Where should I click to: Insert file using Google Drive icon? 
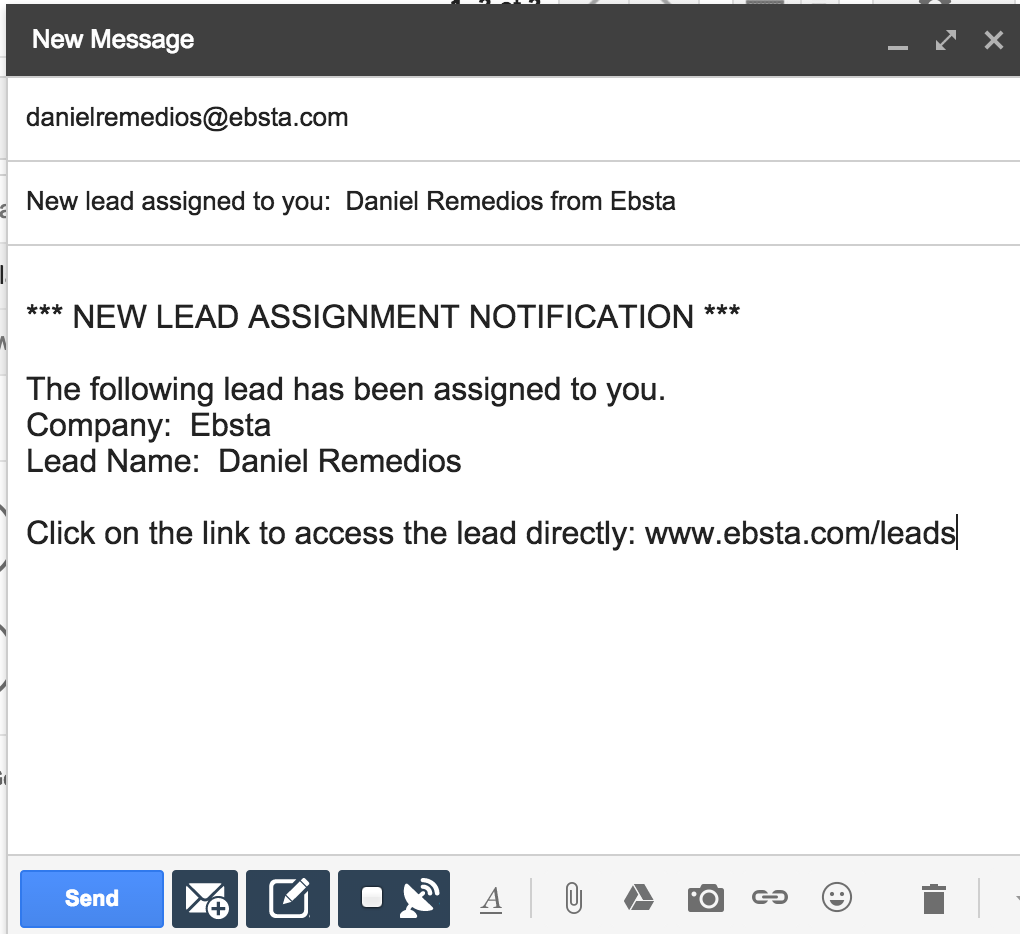pyautogui.click(x=638, y=898)
